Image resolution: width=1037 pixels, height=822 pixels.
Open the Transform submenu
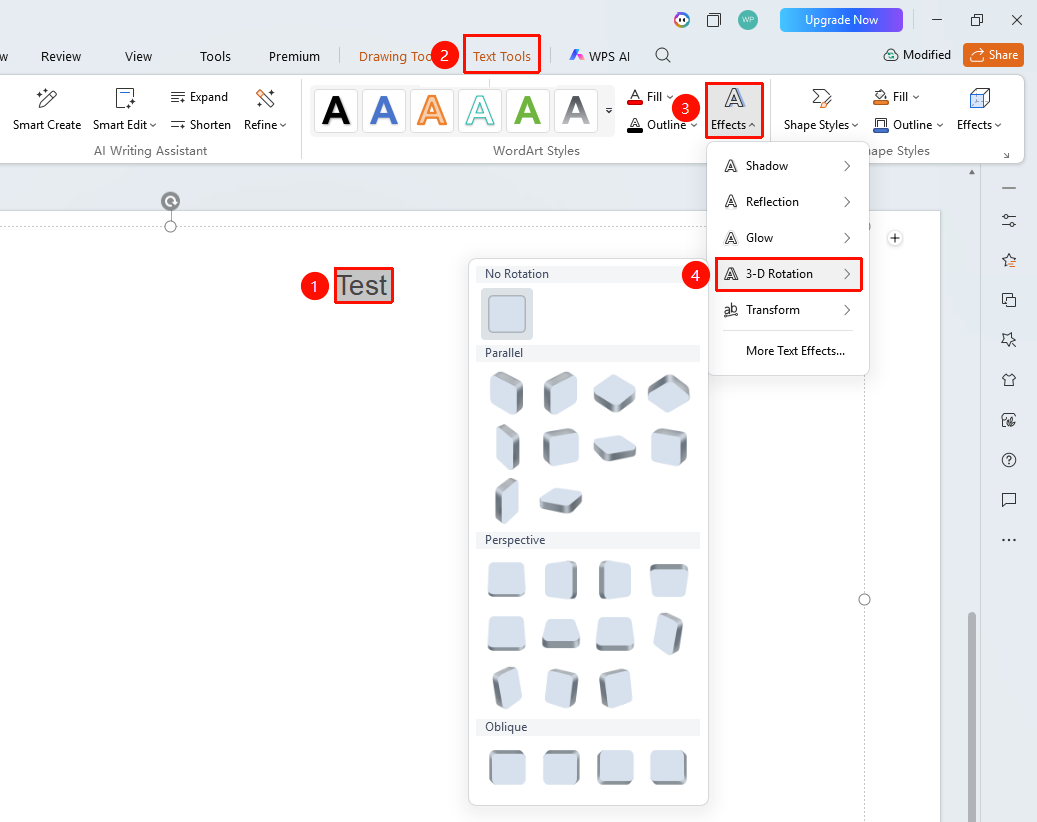click(x=788, y=310)
